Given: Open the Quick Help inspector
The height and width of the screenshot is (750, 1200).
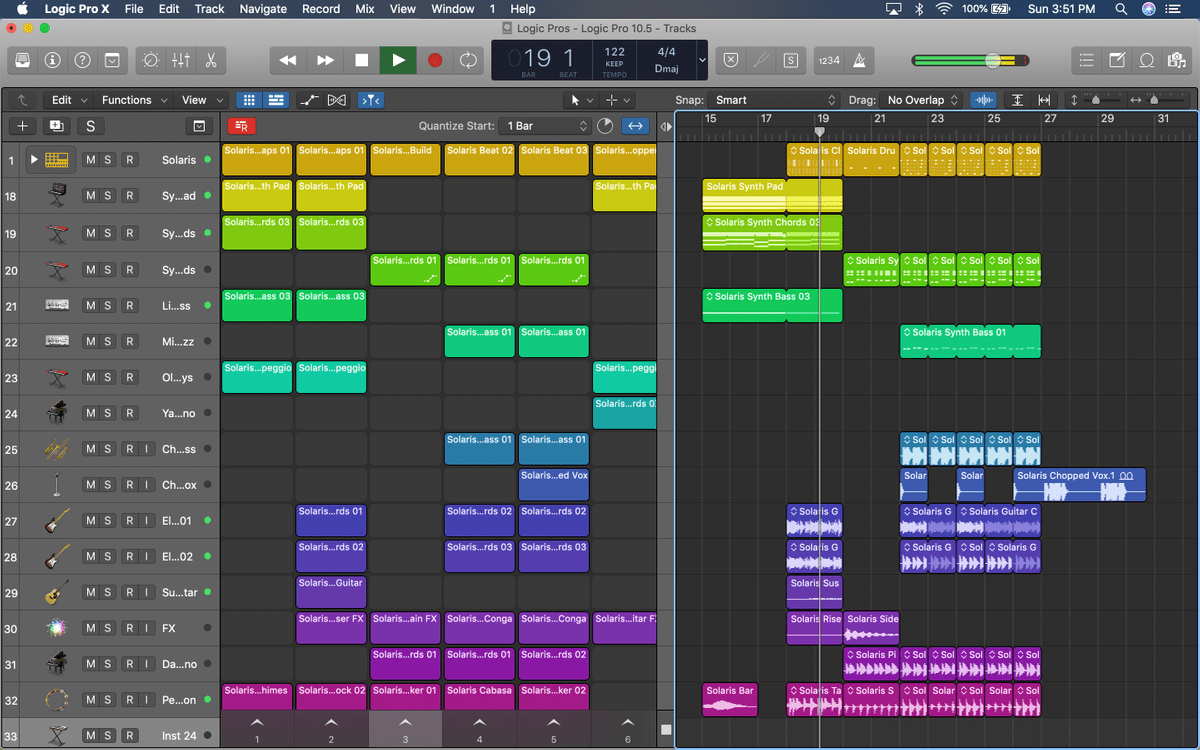Looking at the screenshot, I should click(x=82, y=60).
